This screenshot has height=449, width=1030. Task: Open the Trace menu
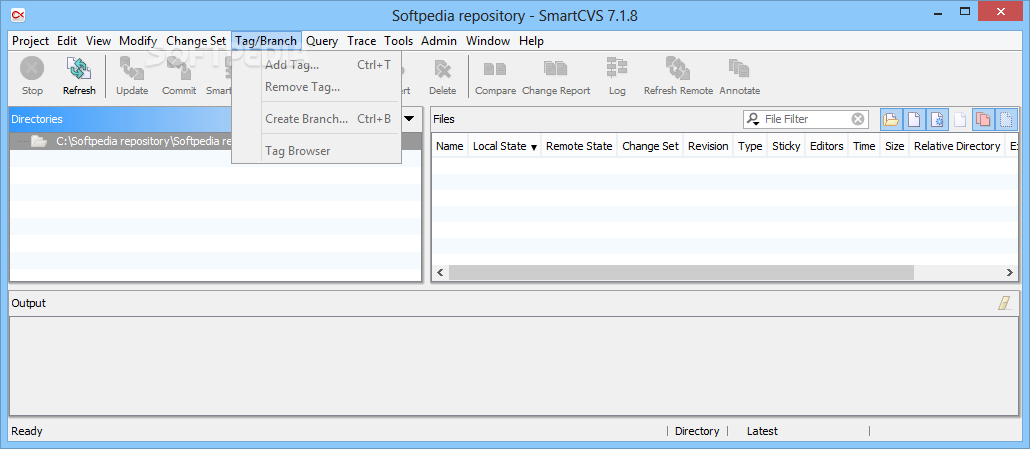[361, 41]
